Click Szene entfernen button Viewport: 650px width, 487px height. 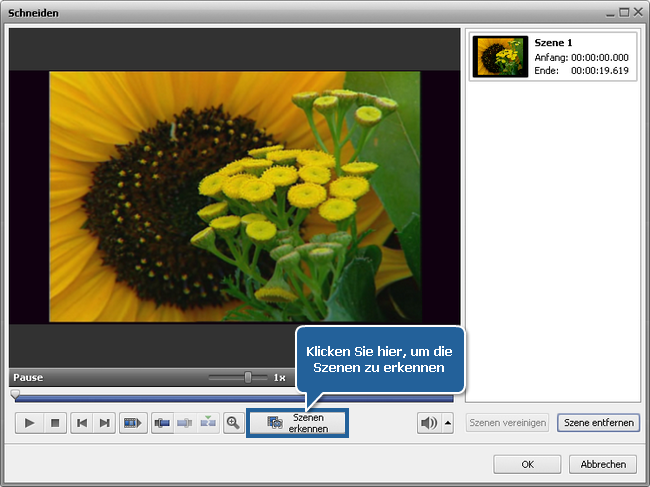598,423
